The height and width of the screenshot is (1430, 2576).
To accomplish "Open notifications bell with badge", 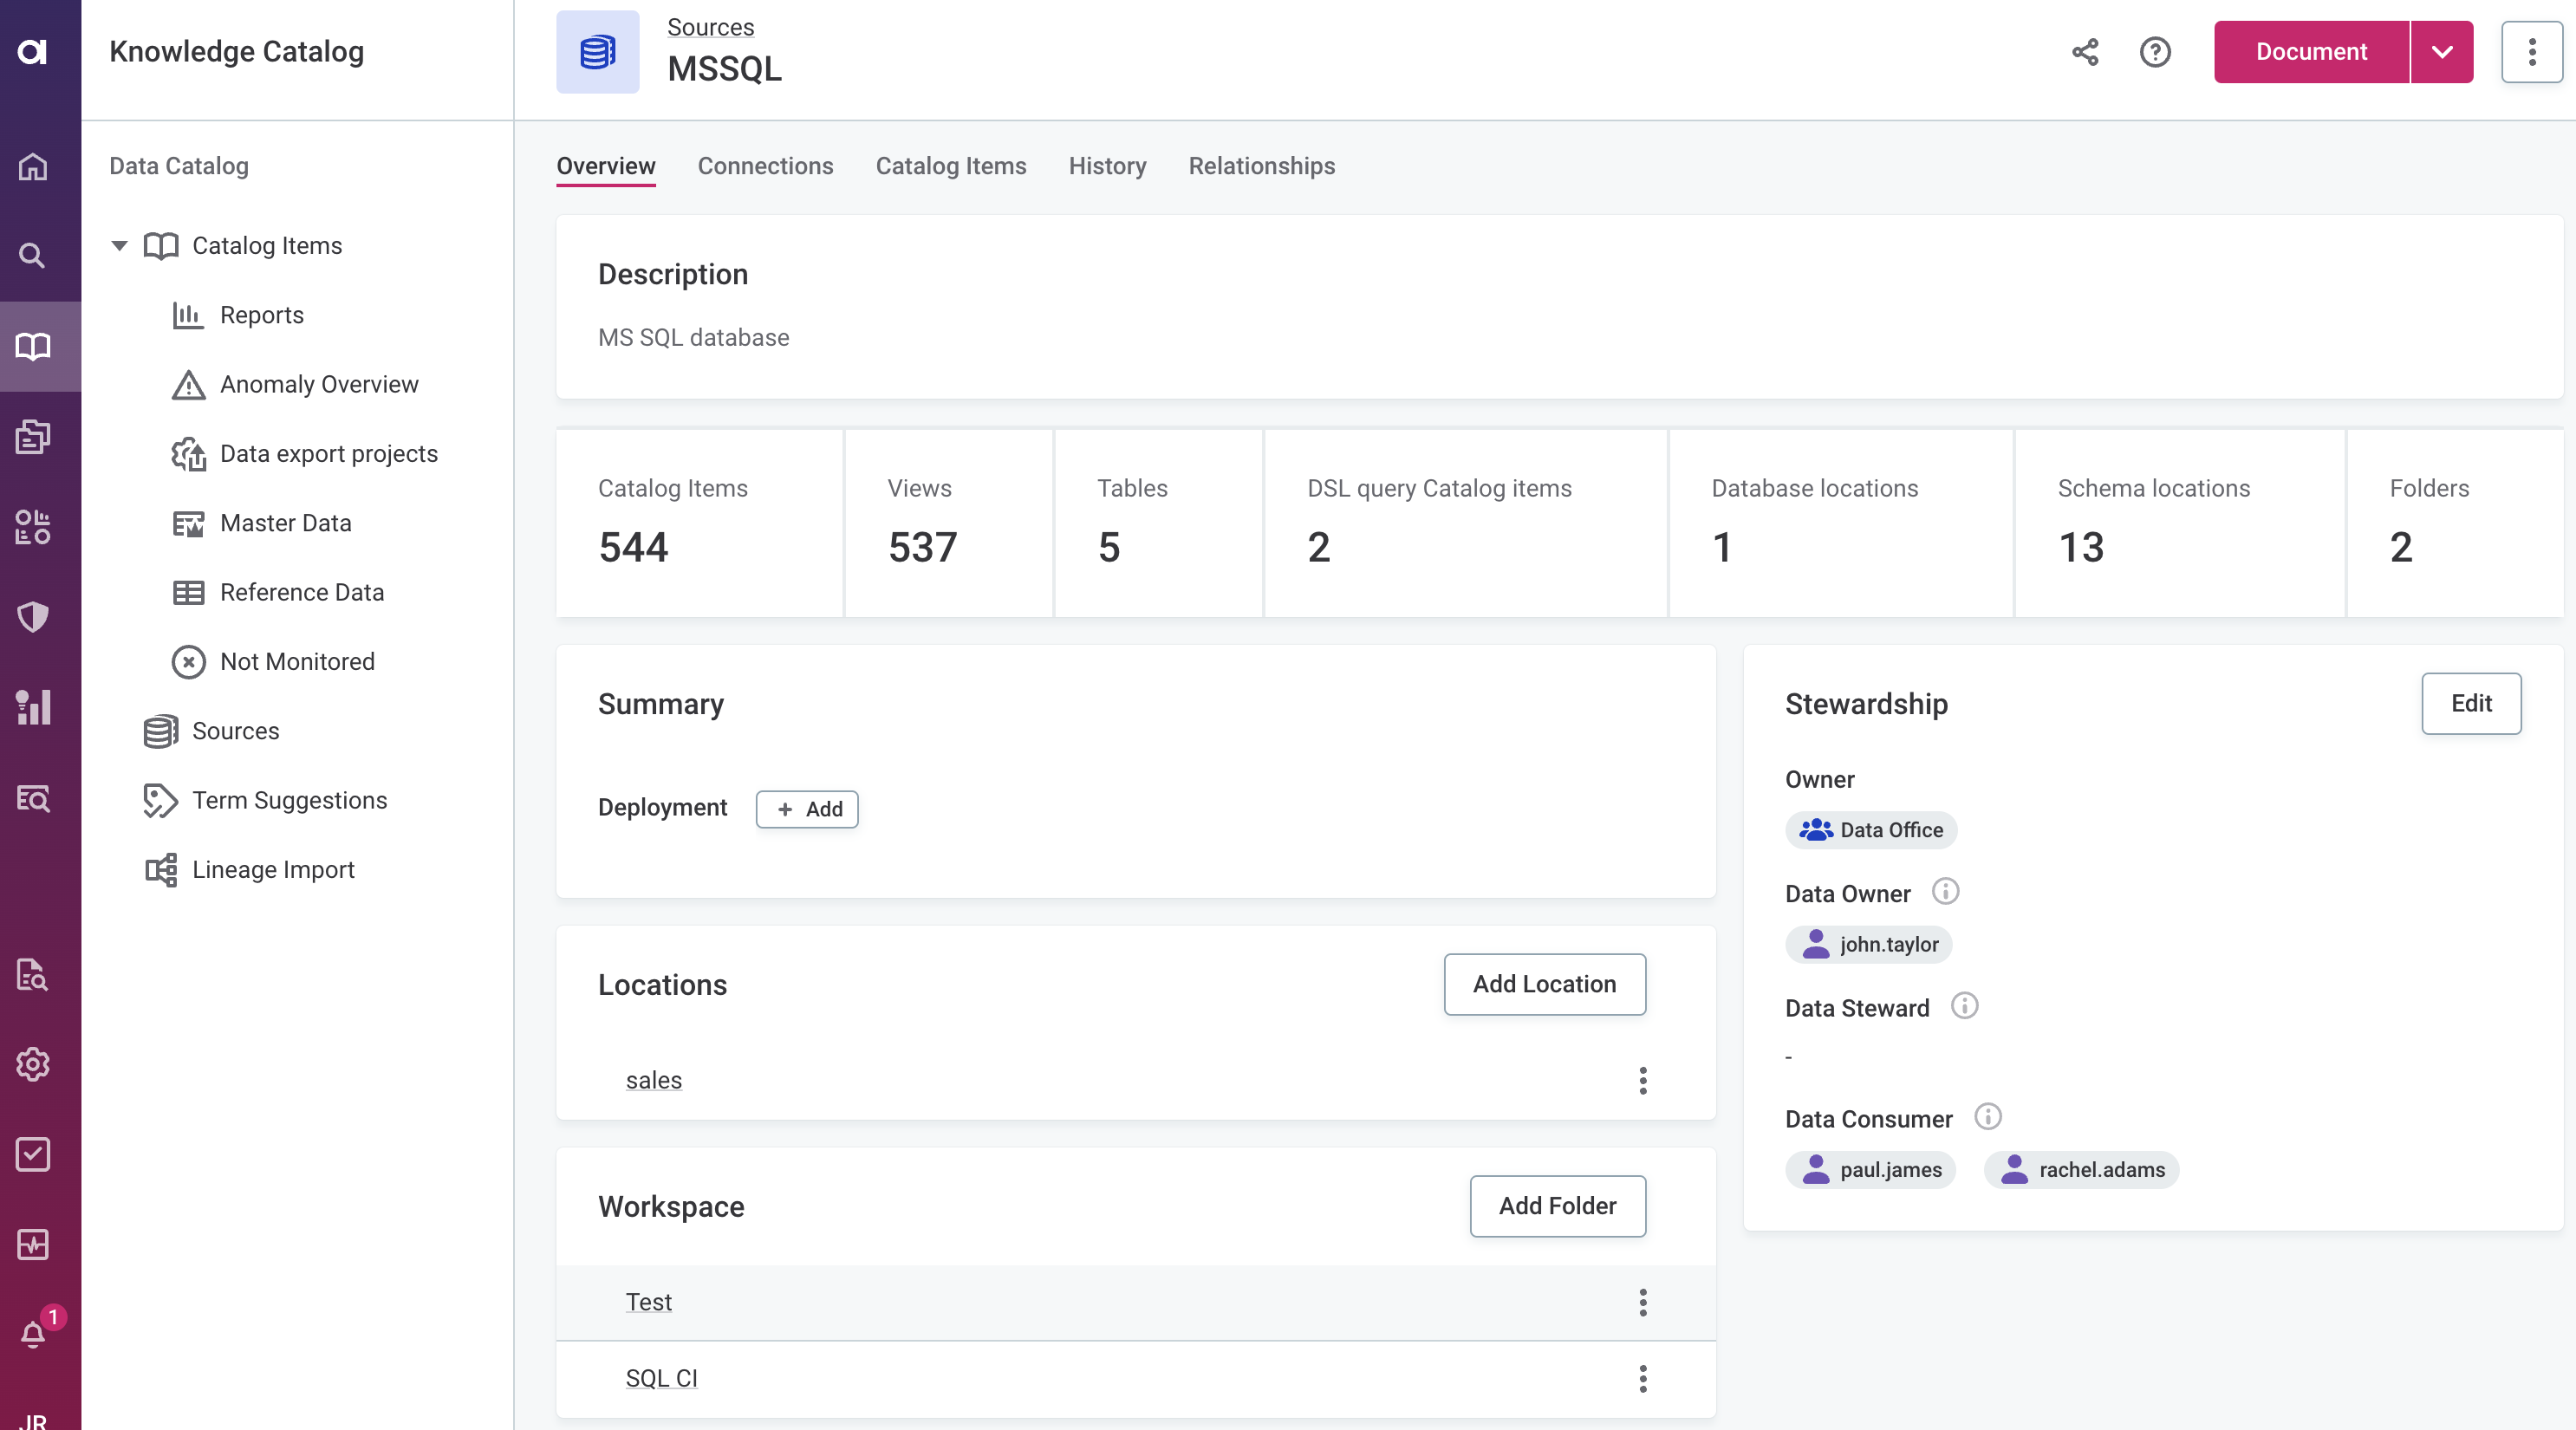I will [33, 1334].
